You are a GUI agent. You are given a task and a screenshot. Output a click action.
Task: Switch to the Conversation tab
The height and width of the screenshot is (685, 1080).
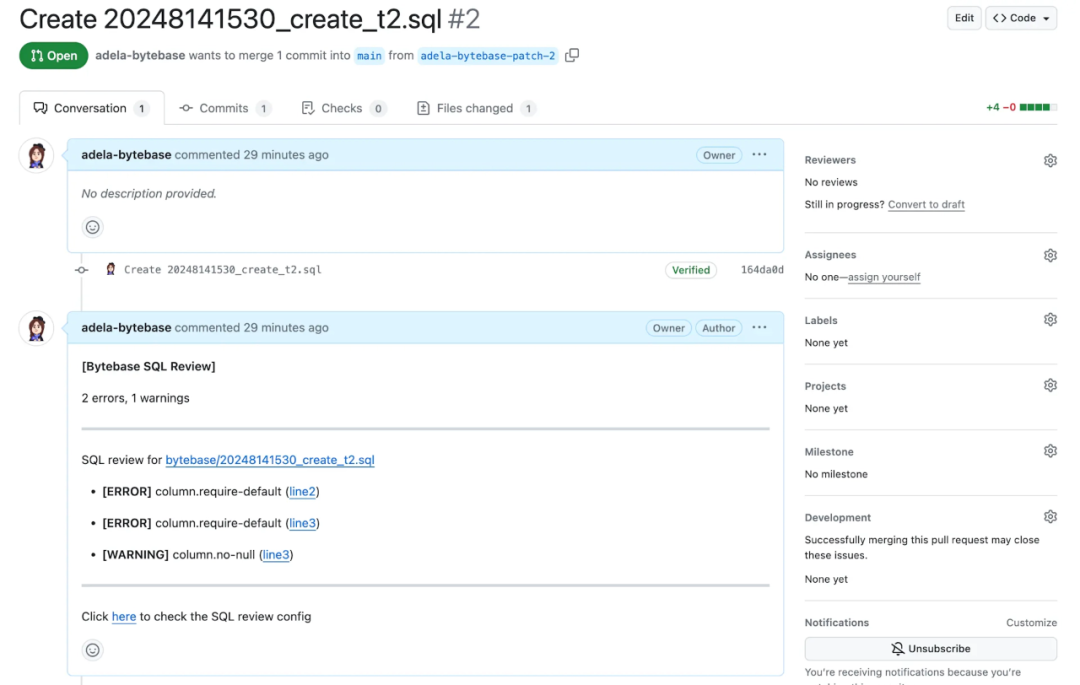tap(92, 108)
